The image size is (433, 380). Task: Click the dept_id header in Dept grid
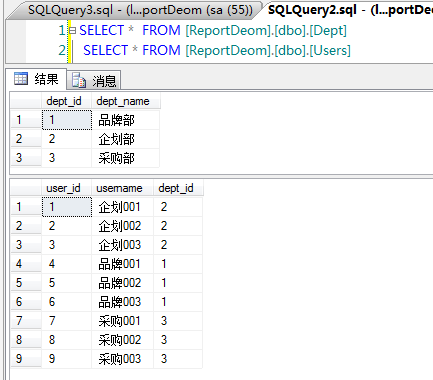click(66, 101)
